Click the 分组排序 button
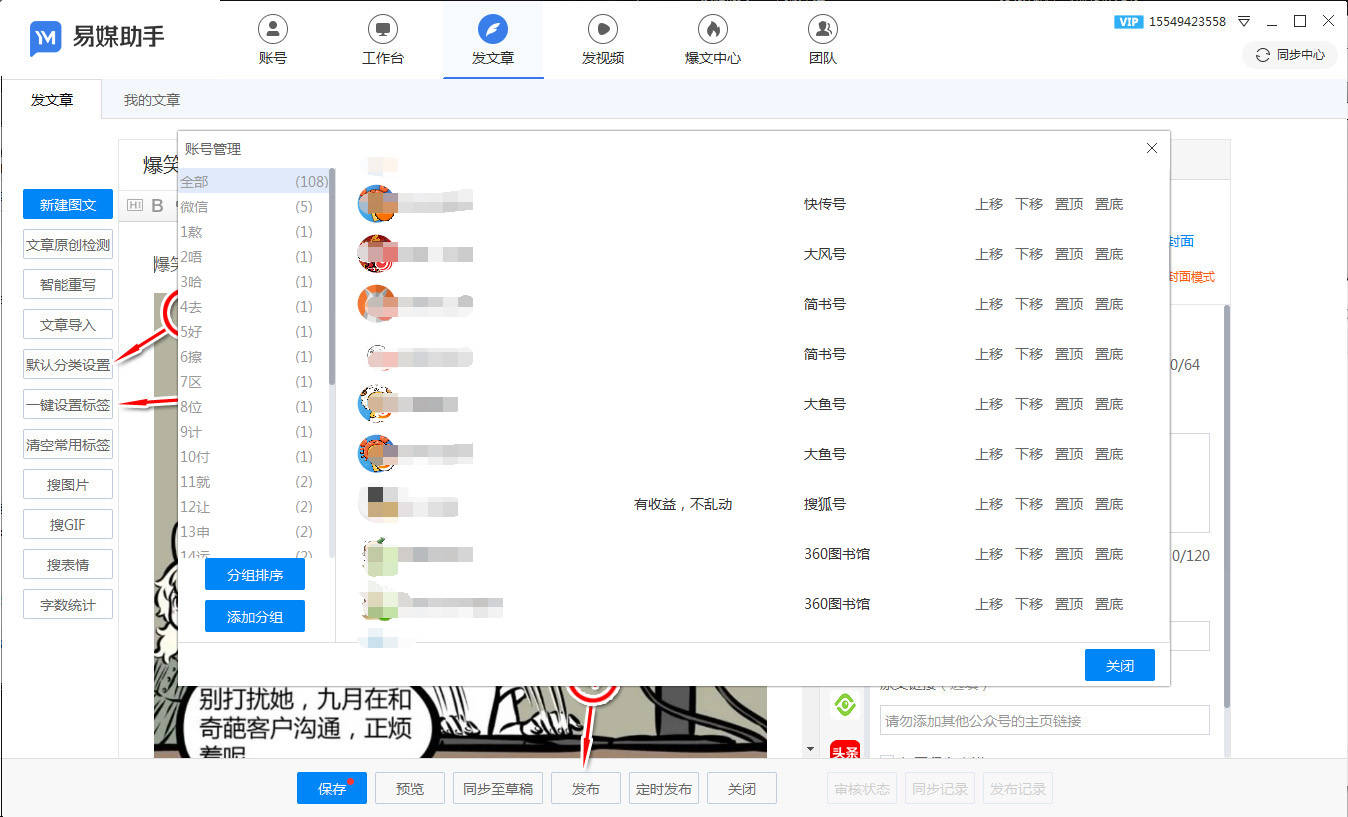 coord(255,575)
